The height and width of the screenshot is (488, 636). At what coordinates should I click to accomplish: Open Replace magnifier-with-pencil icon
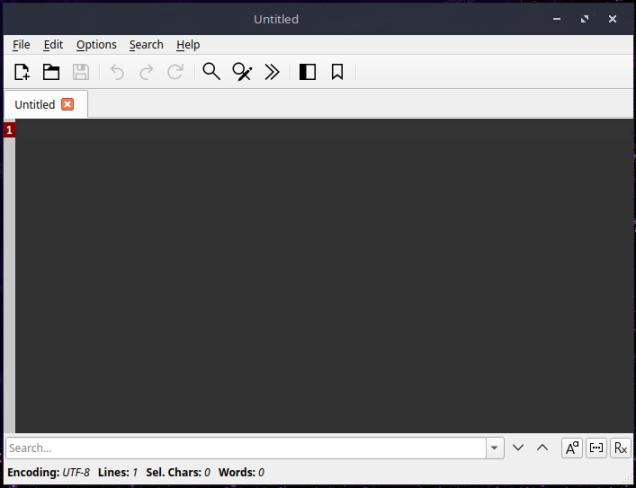tap(242, 72)
